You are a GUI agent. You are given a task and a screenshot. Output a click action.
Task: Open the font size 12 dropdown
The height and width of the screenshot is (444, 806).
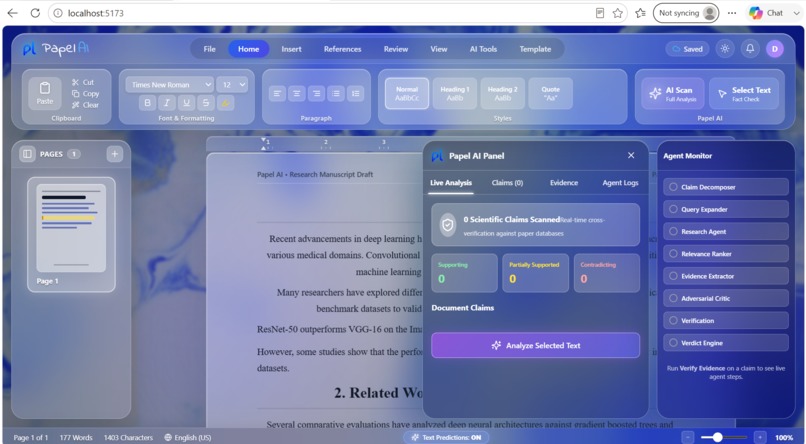pyautogui.click(x=232, y=85)
